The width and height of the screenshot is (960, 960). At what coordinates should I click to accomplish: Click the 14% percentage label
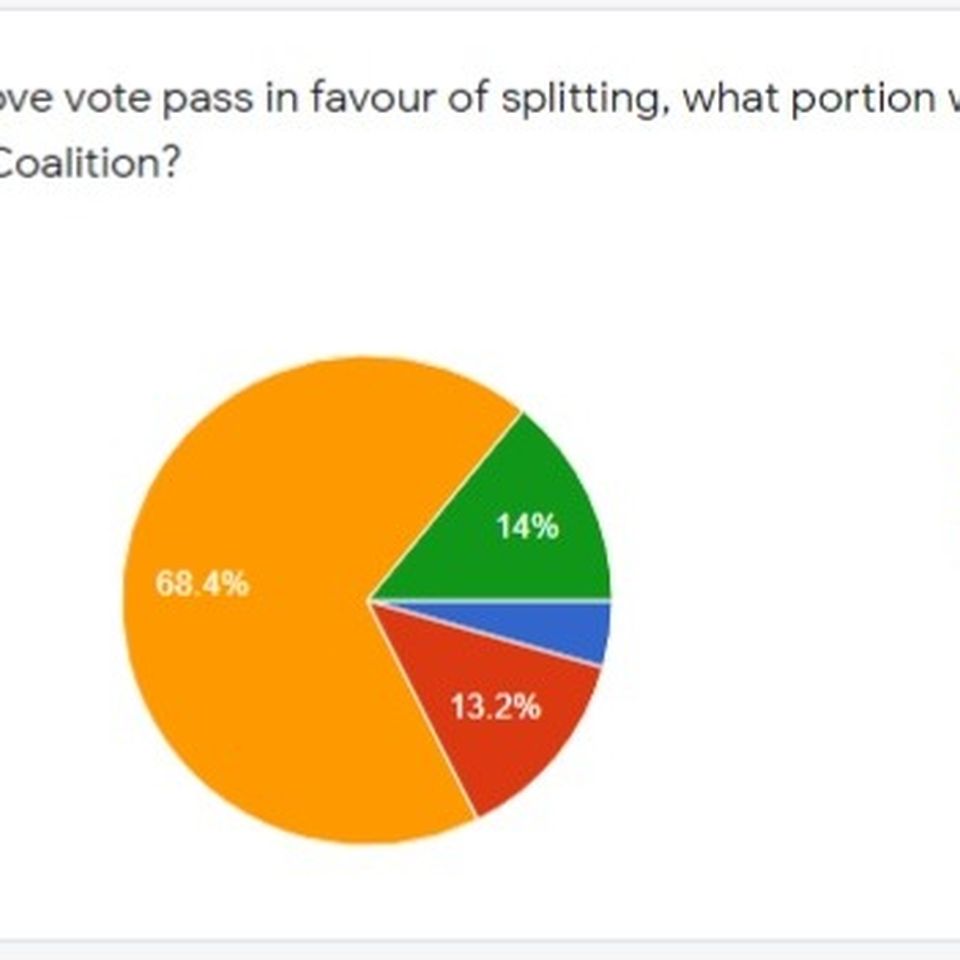point(527,527)
